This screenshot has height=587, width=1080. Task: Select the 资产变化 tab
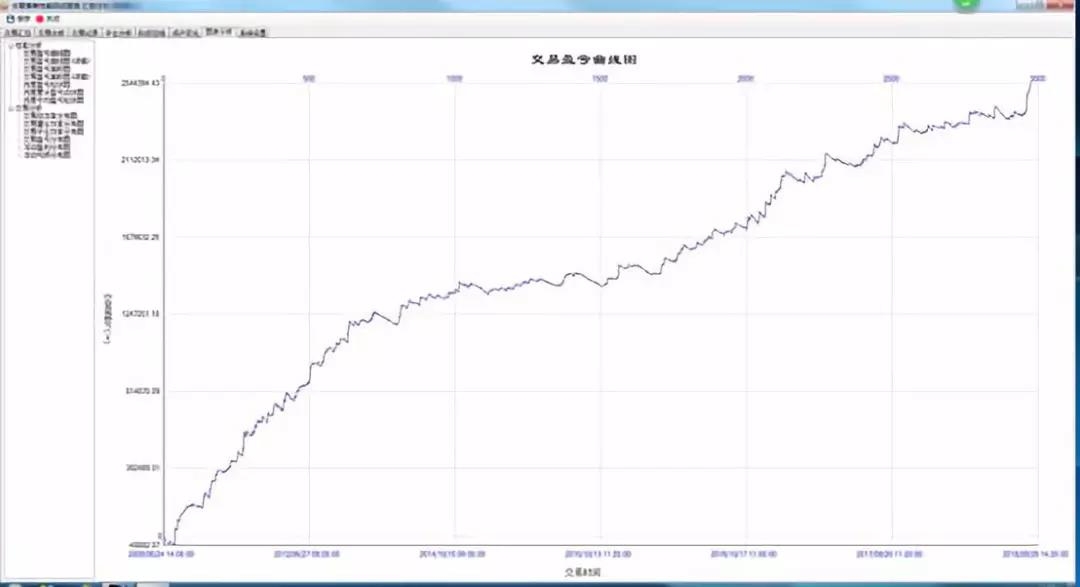(x=185, y=32)
